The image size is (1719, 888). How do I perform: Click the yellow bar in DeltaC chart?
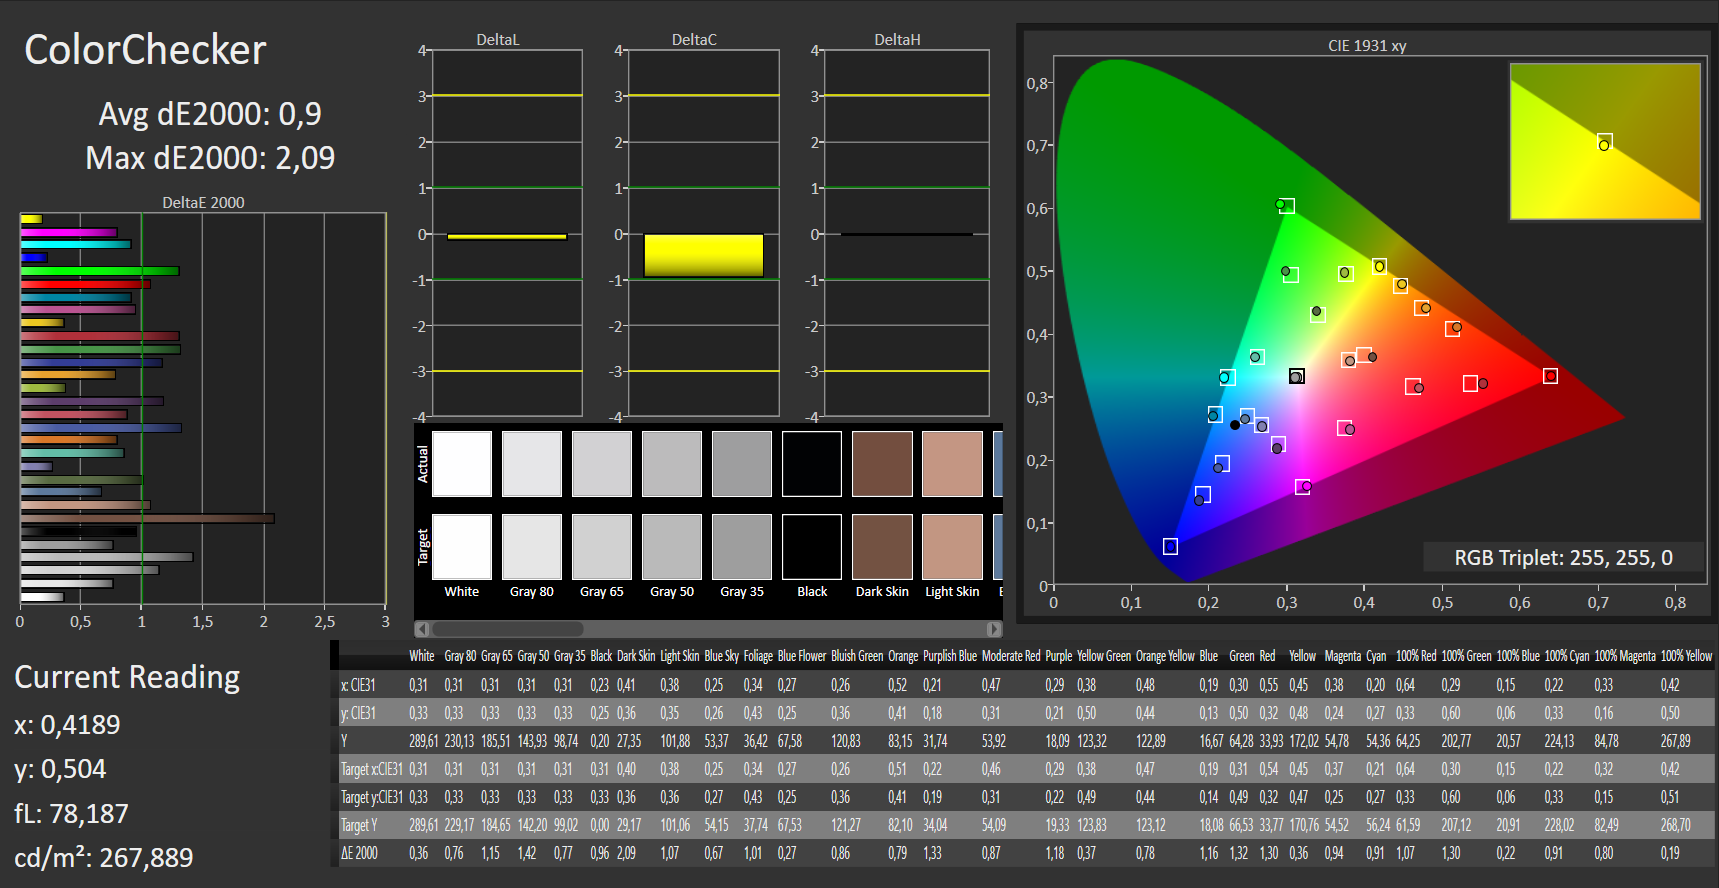click(703, 255)
